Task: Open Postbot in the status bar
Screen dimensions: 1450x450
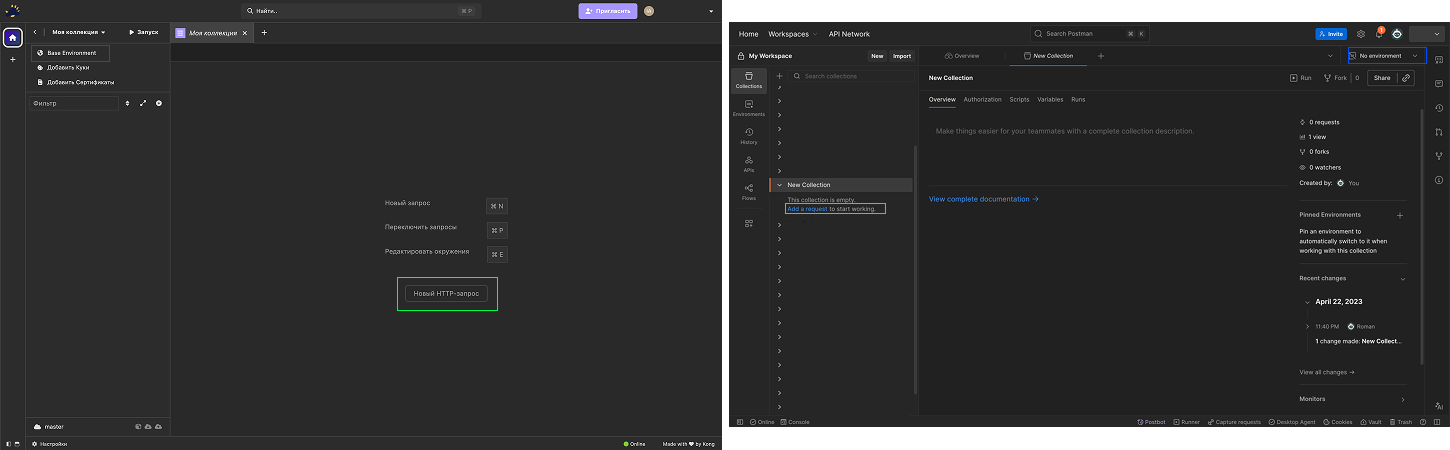Action: click(1151, 422)
